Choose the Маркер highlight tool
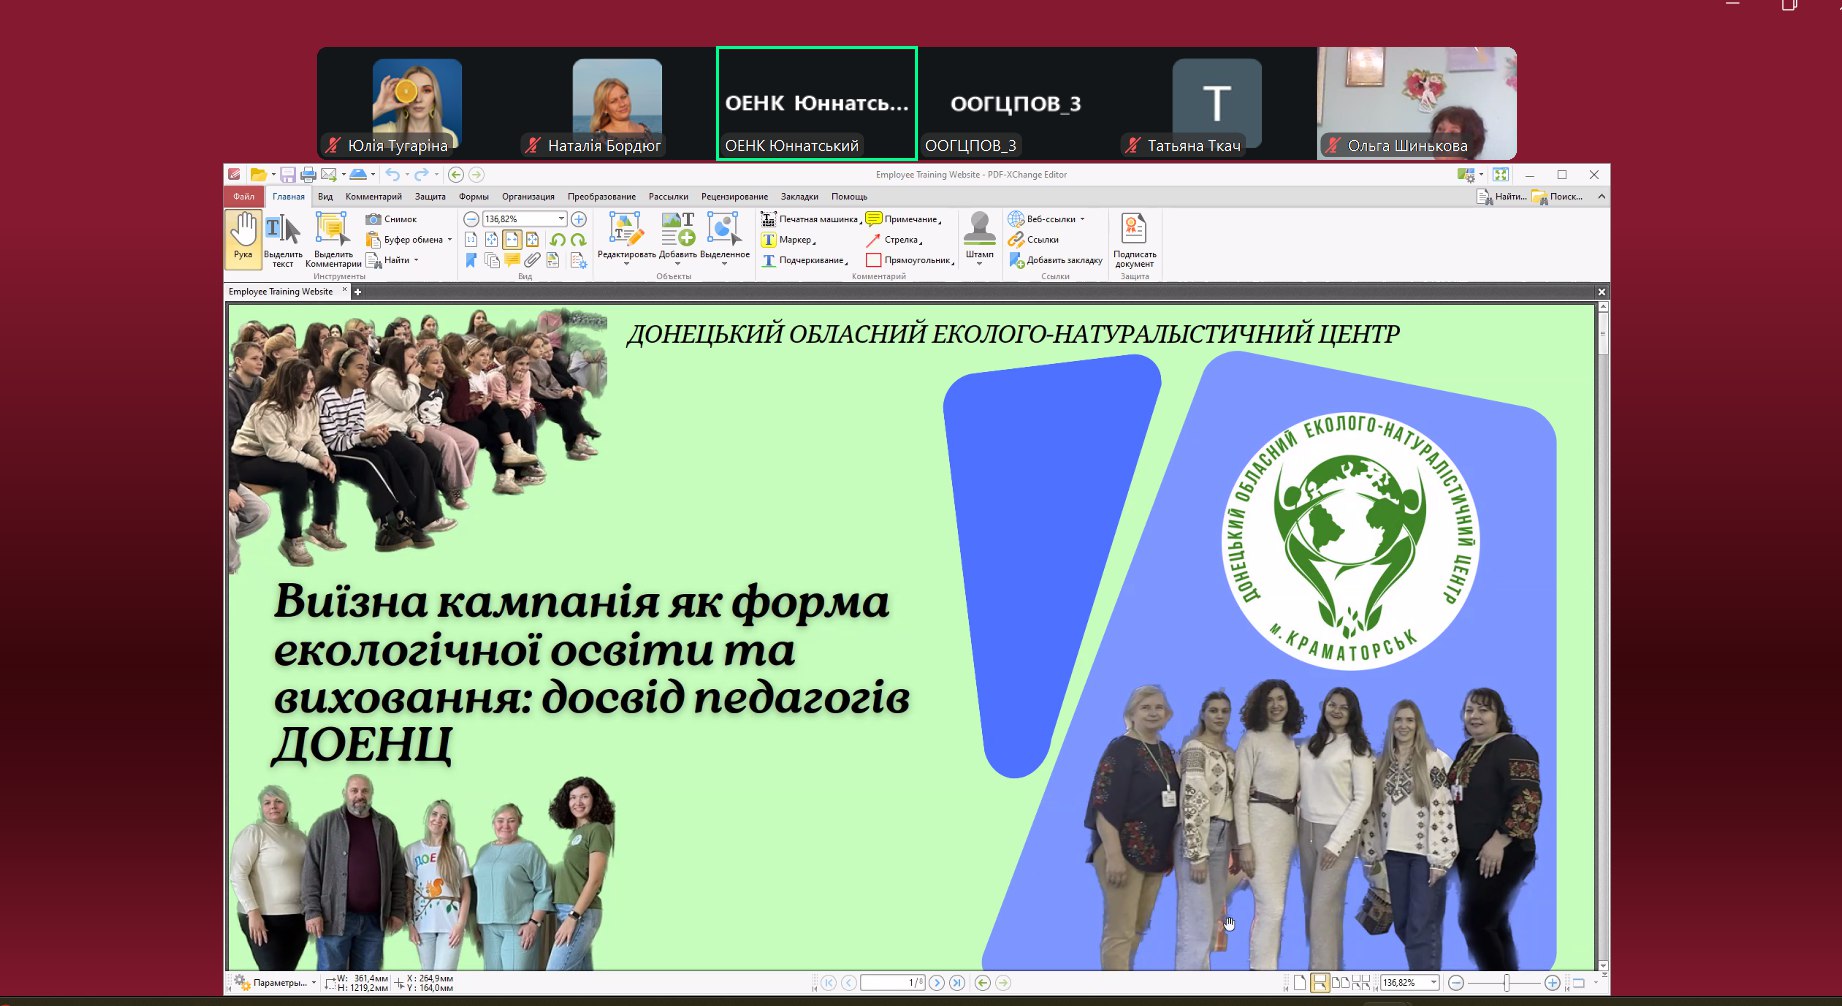Screen dimensions: 1842x1006 [788, 240]
